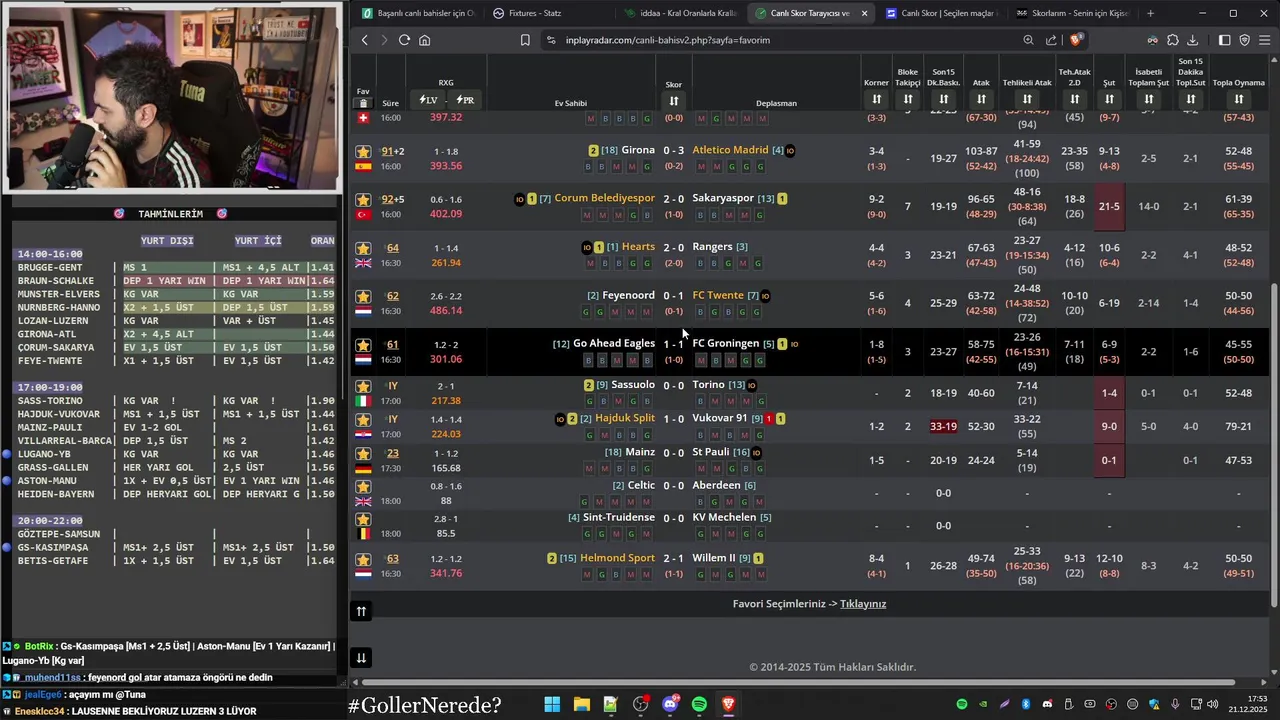The width and height of the screenshot is (1280, 720).
Task: Open browser downloads icon
Action: pos(1193,40)
